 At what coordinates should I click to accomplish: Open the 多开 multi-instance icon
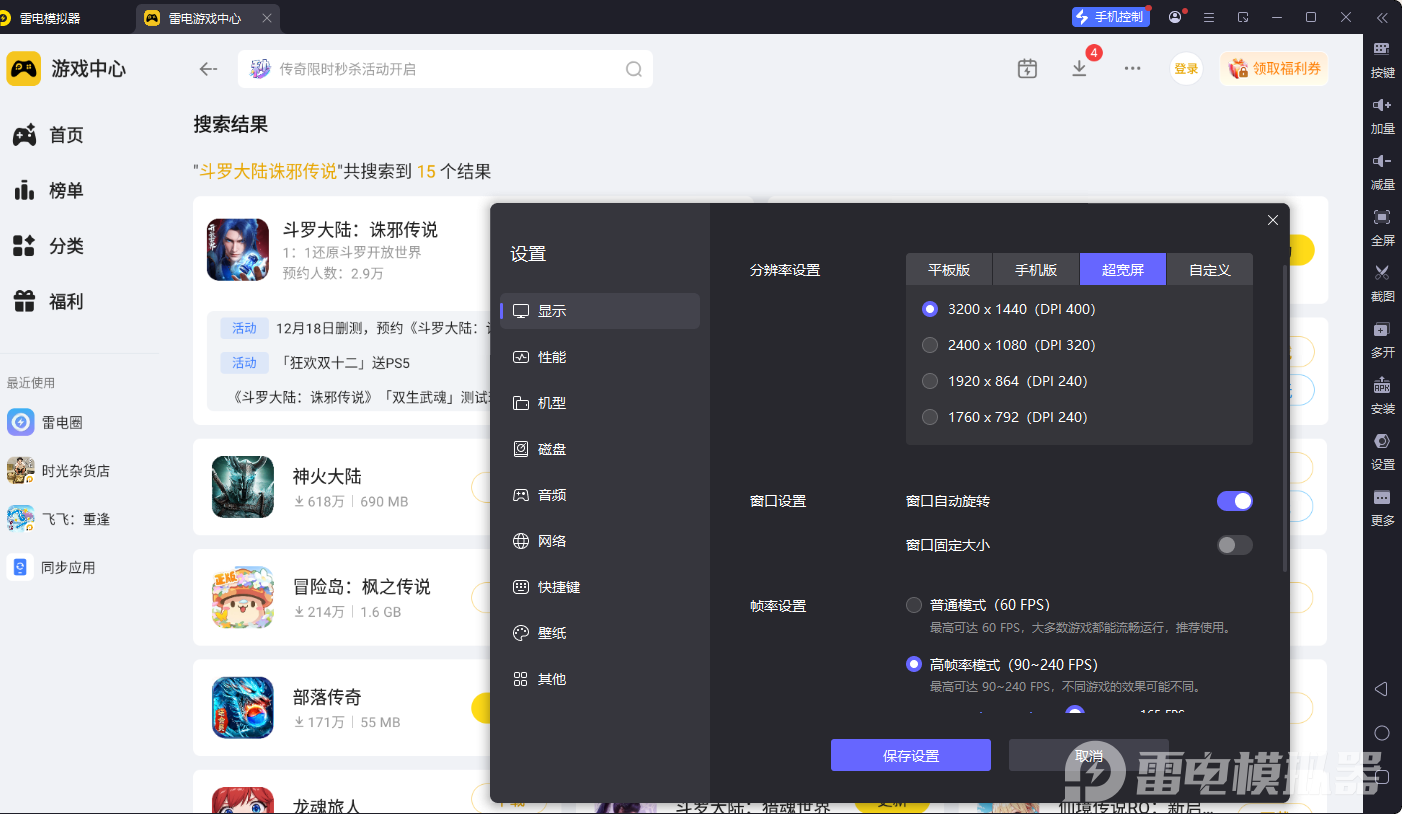point(1382,330)
